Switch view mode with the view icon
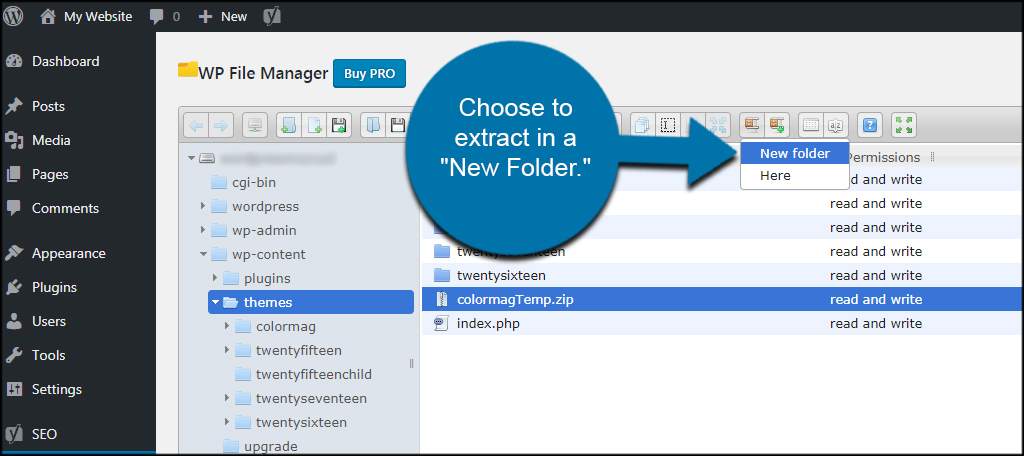 [x=810, y=125]
